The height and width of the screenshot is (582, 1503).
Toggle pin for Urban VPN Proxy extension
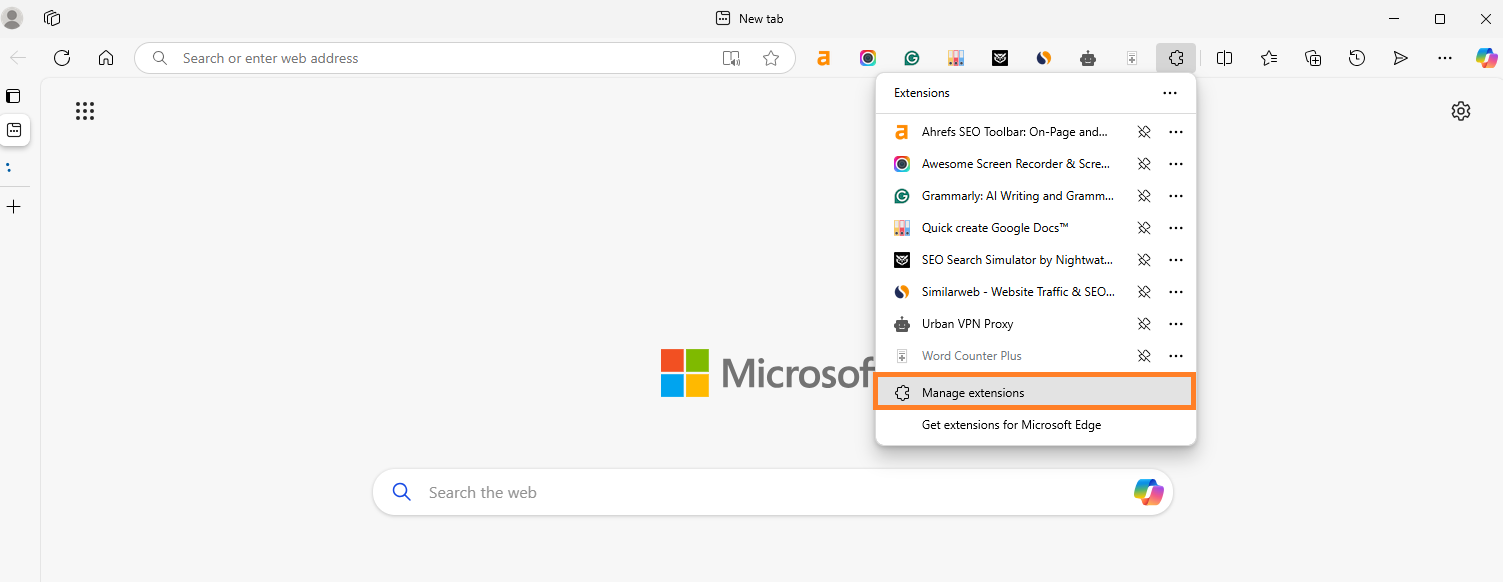tap(1144, 324)
